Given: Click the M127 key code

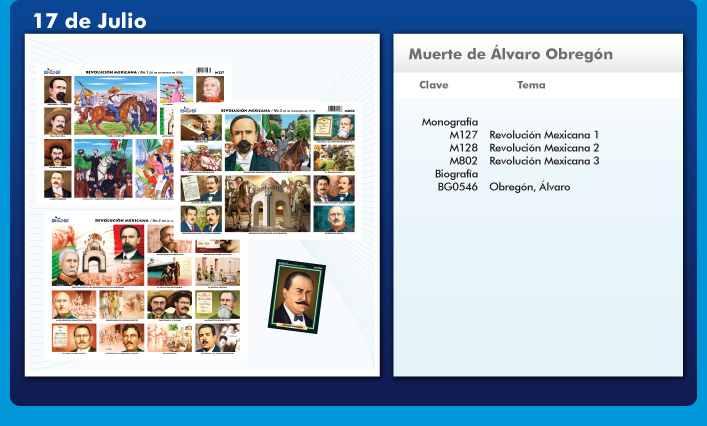Looking at the screenshot, I should pos(463,134).
